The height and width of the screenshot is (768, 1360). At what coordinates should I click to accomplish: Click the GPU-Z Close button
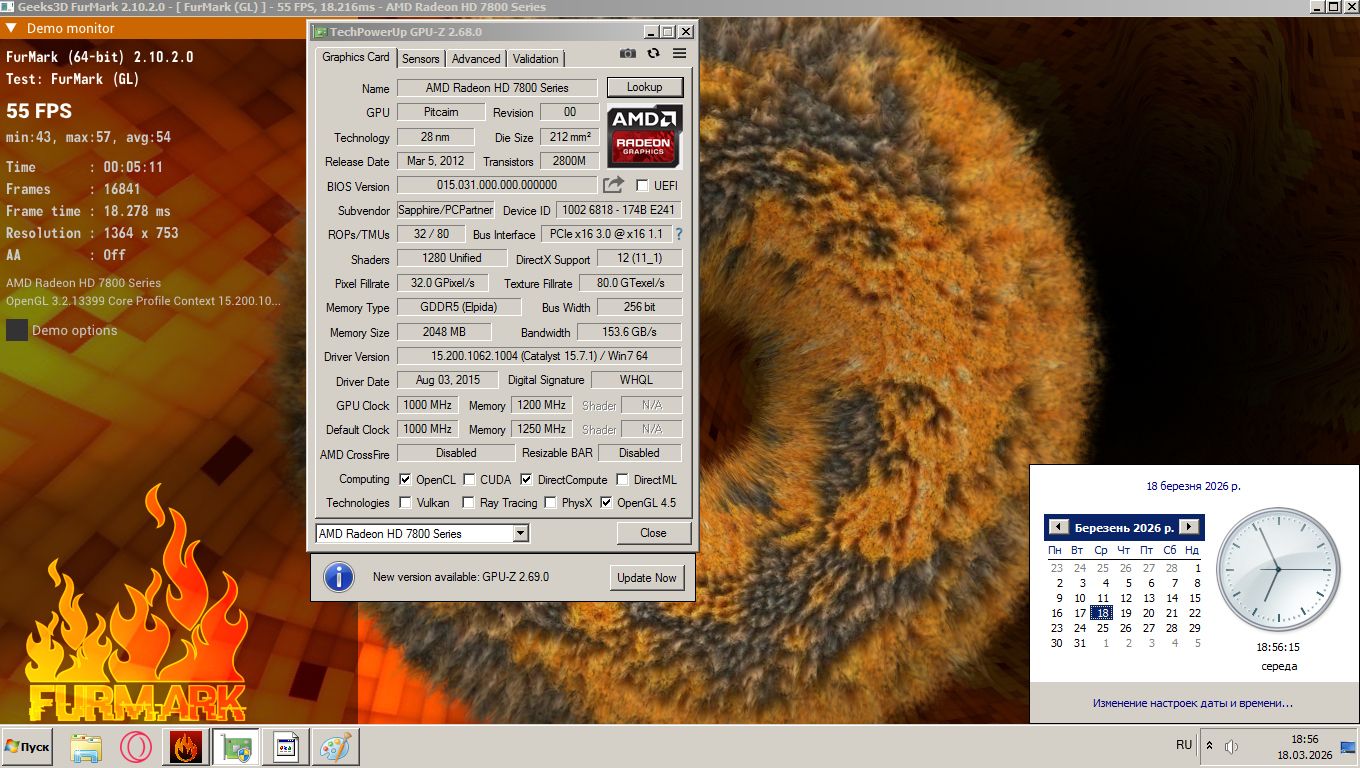(653, 533)
